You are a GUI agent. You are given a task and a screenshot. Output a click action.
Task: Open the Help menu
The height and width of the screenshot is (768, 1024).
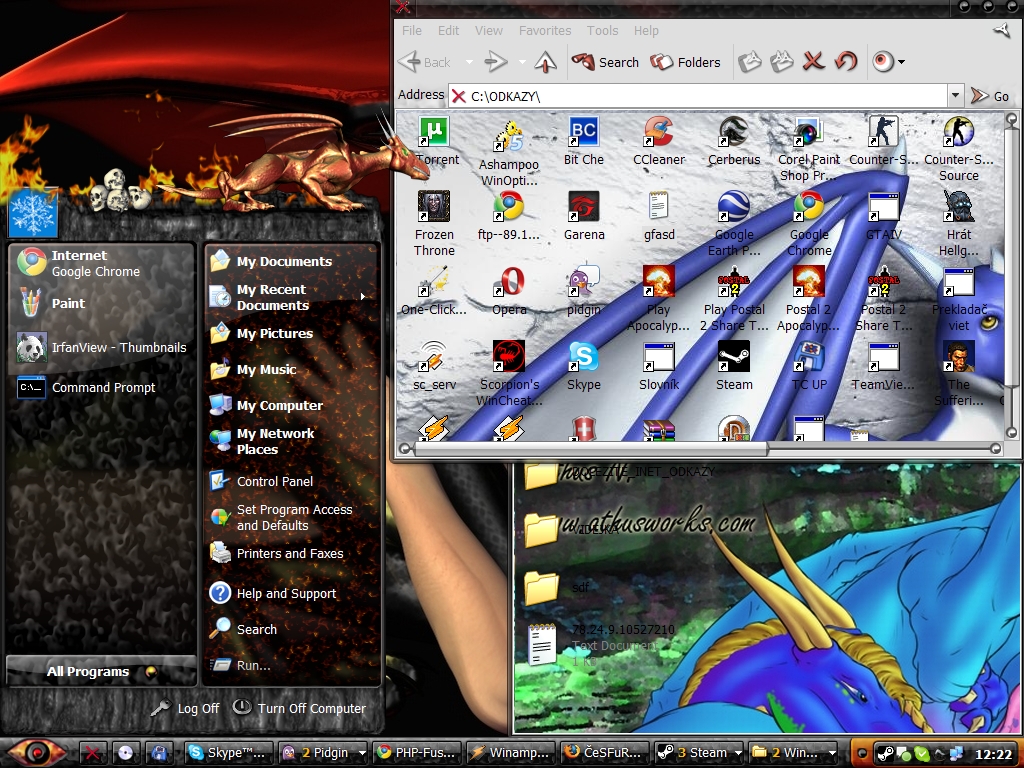(646, 30)
